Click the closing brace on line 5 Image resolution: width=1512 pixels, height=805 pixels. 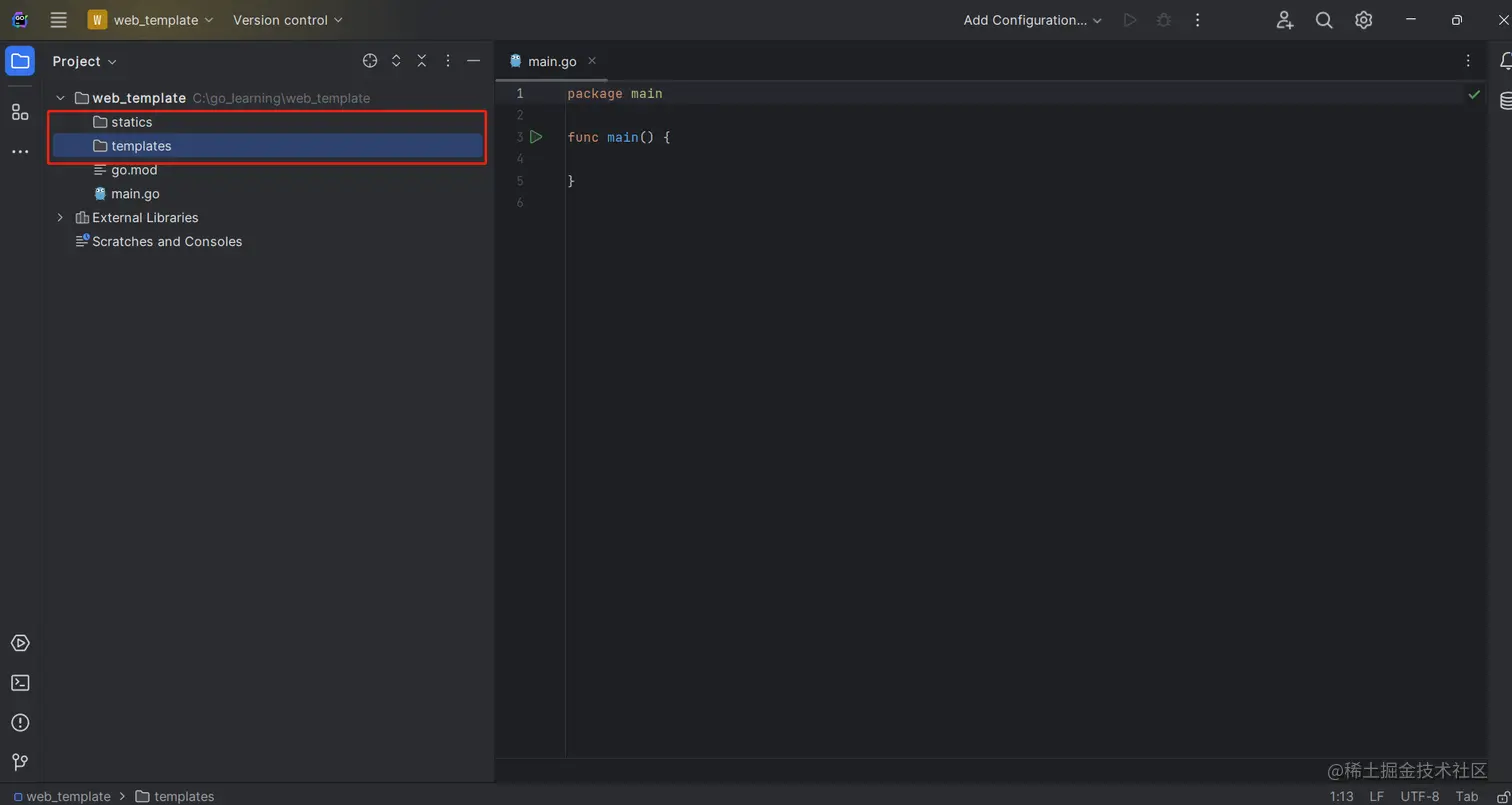pos(571,181)
